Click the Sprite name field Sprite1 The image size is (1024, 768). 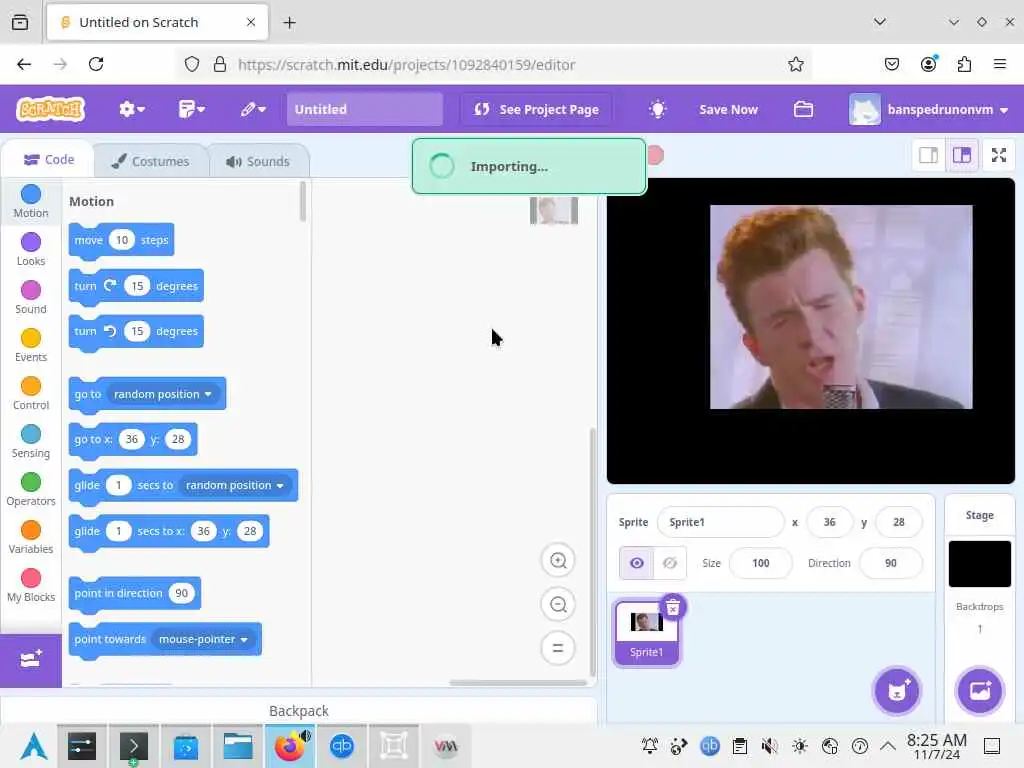(x=720, y=522)
